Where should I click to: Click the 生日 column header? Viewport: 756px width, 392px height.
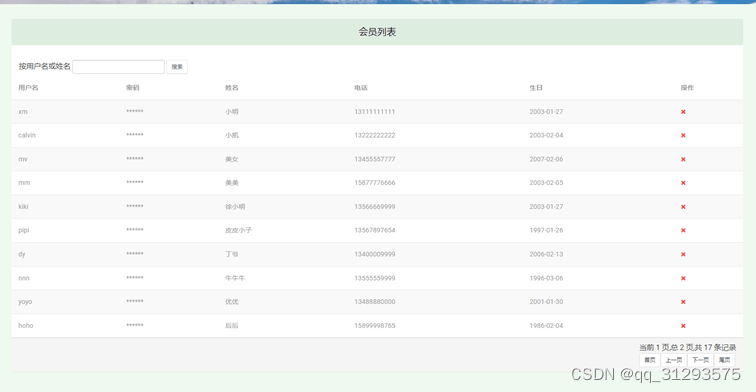pyautogui.click(x=536, y=88)
